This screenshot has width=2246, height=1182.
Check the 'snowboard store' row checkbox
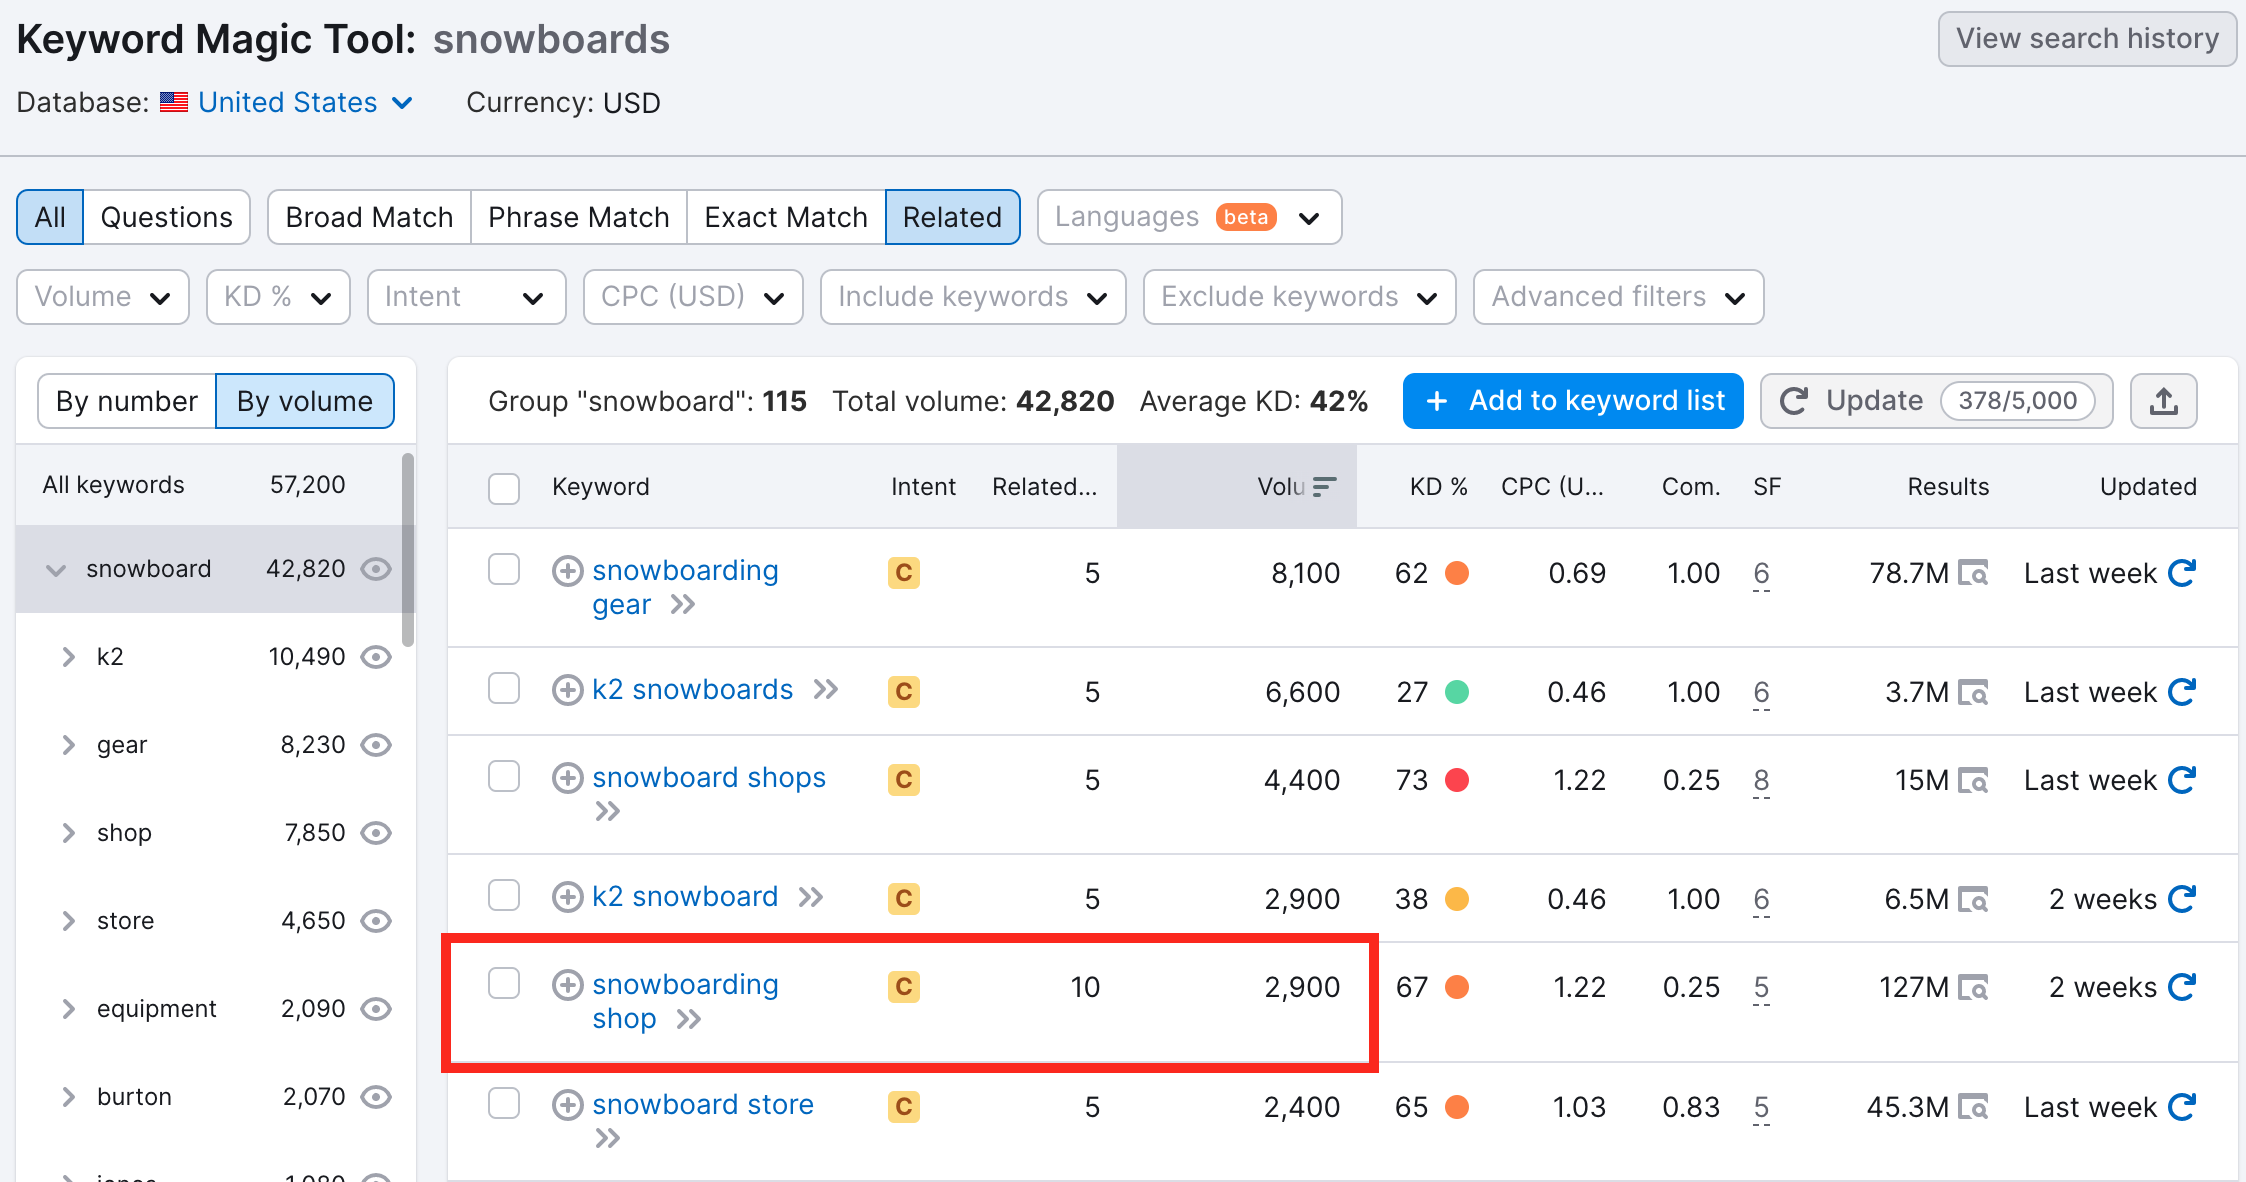pos(504,1103)
